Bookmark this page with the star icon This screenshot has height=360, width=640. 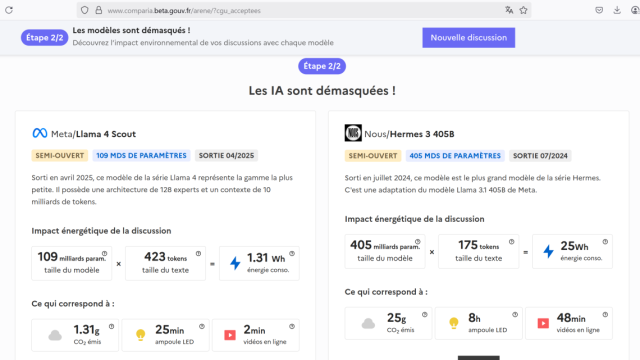tap(523, 10)
